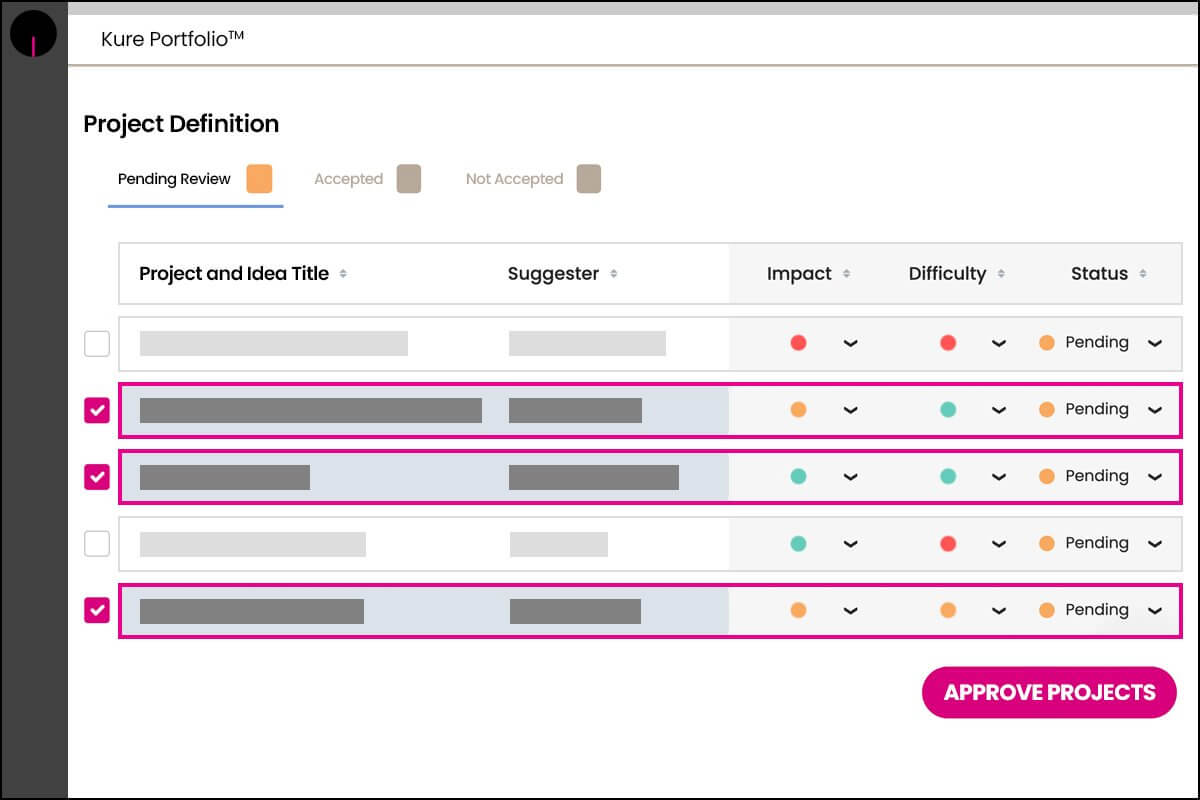Sort by the Suggester column header

(556, 273)
